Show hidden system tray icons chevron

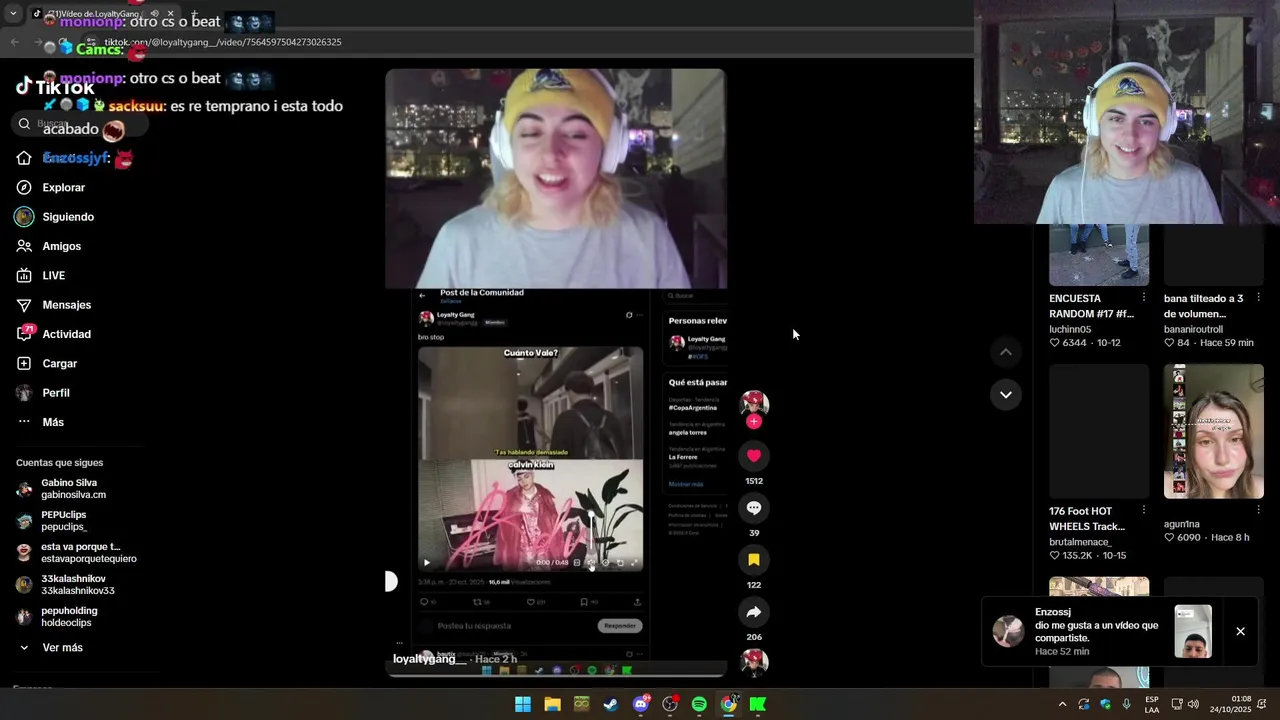pos(1062,704)
